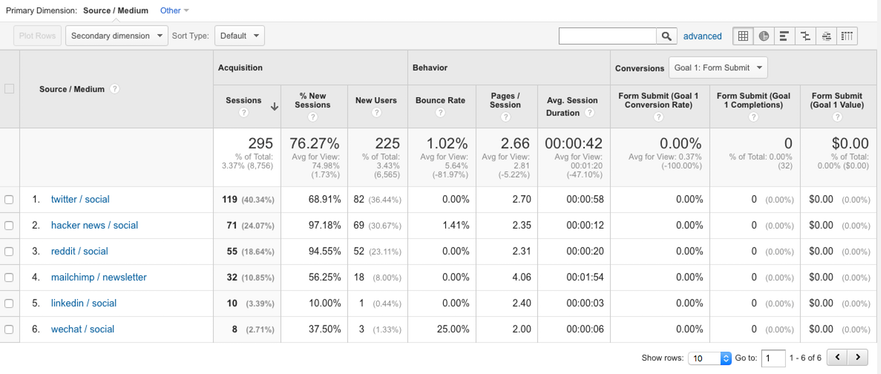Image resolution: width=881 pixels, height=374 pixels.
Task: Open the advanced filter link
Action: point(702,36)
